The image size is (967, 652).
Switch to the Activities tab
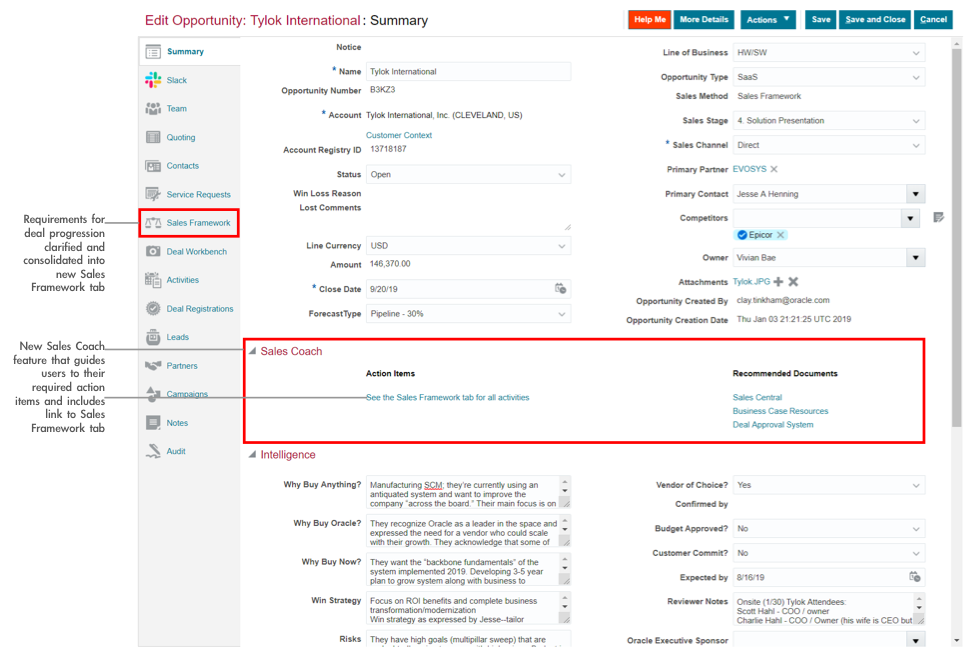189,279
